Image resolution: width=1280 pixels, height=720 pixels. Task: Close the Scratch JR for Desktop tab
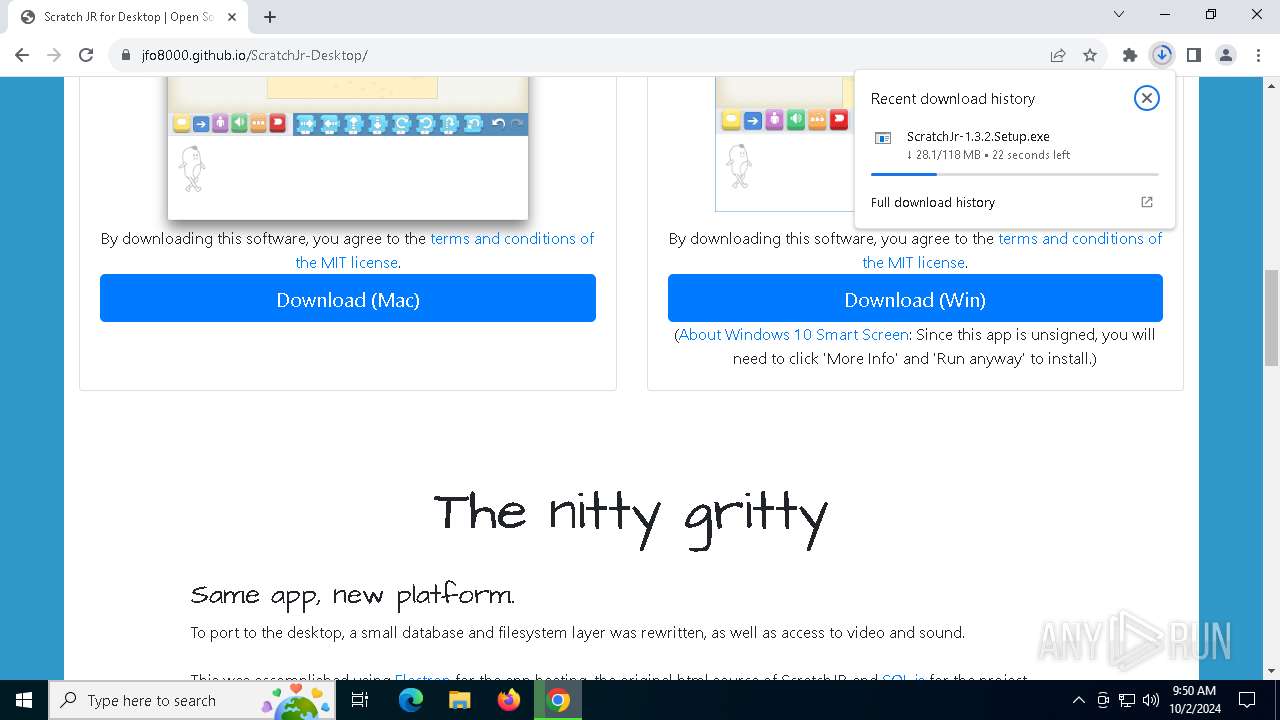(232, 17)
